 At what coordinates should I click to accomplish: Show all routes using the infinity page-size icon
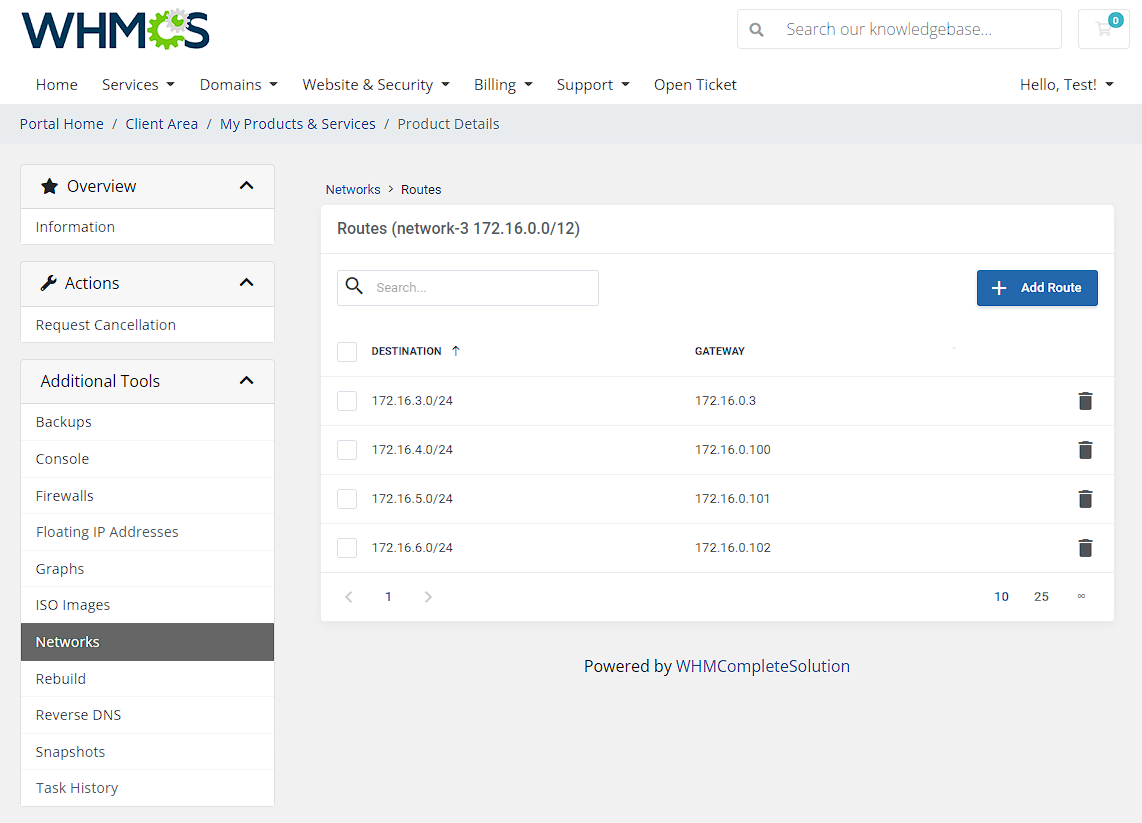pyautogui.click(x=1081, y=596)
